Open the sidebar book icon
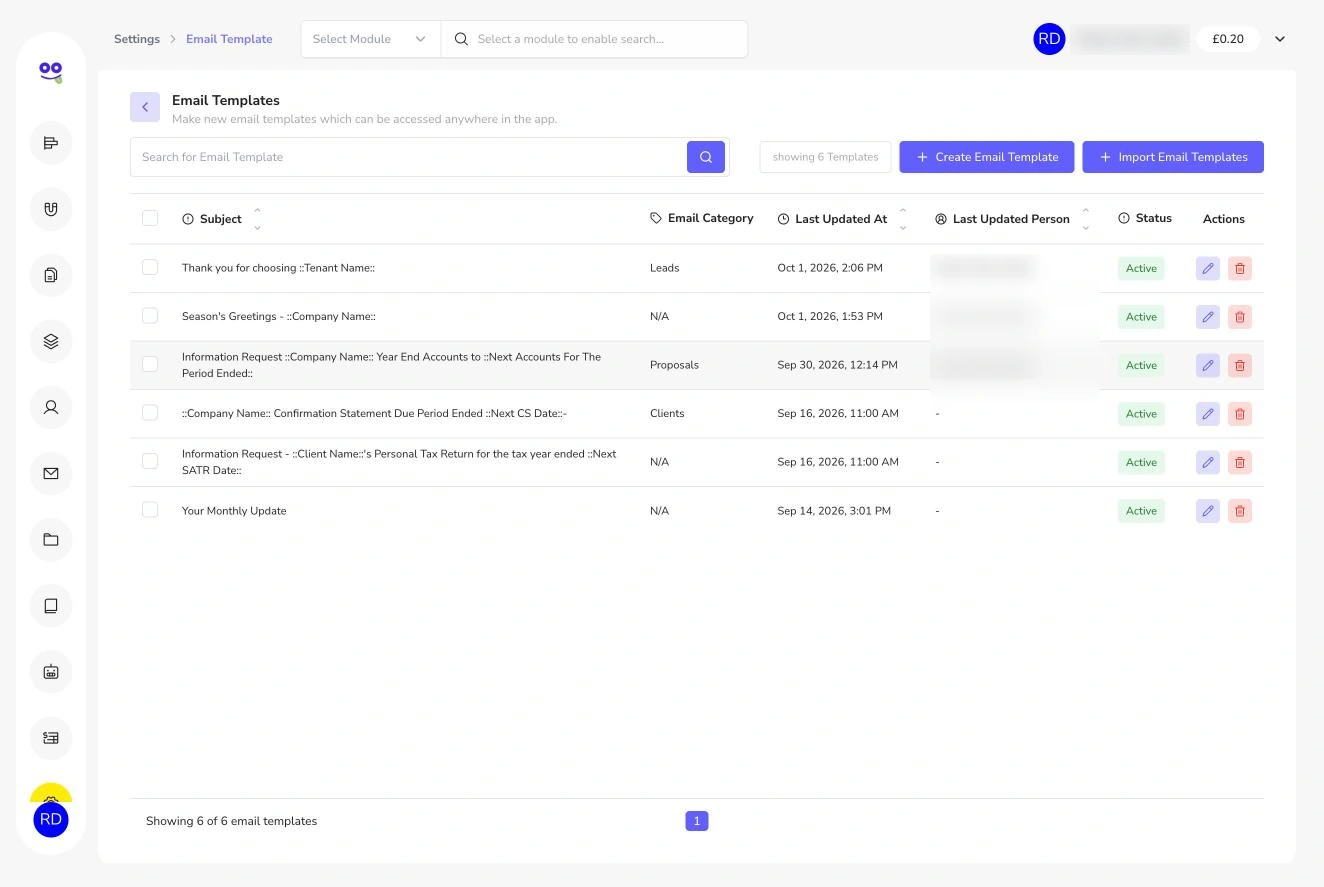Image resolution: width=1324 pixels, height=887 pixels. point(51,606)
